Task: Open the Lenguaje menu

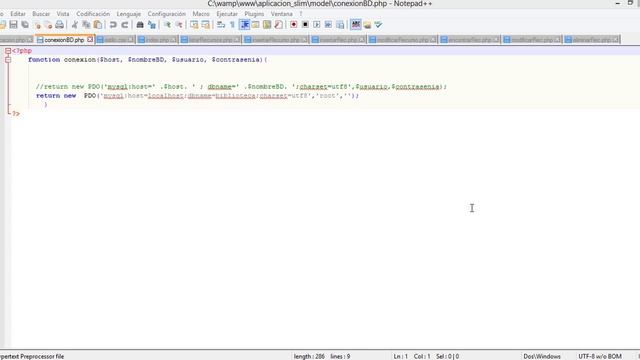Action: tap(129, 14)
